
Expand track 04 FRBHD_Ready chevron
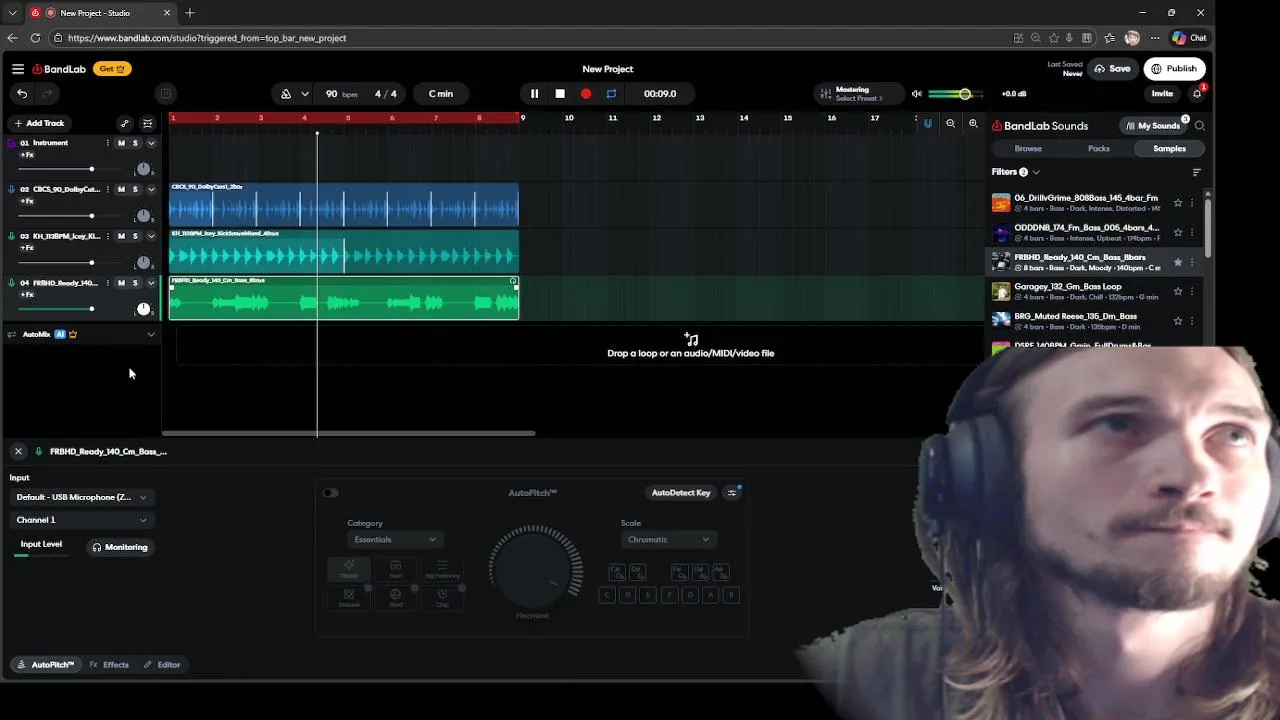(x=151, y=283)
